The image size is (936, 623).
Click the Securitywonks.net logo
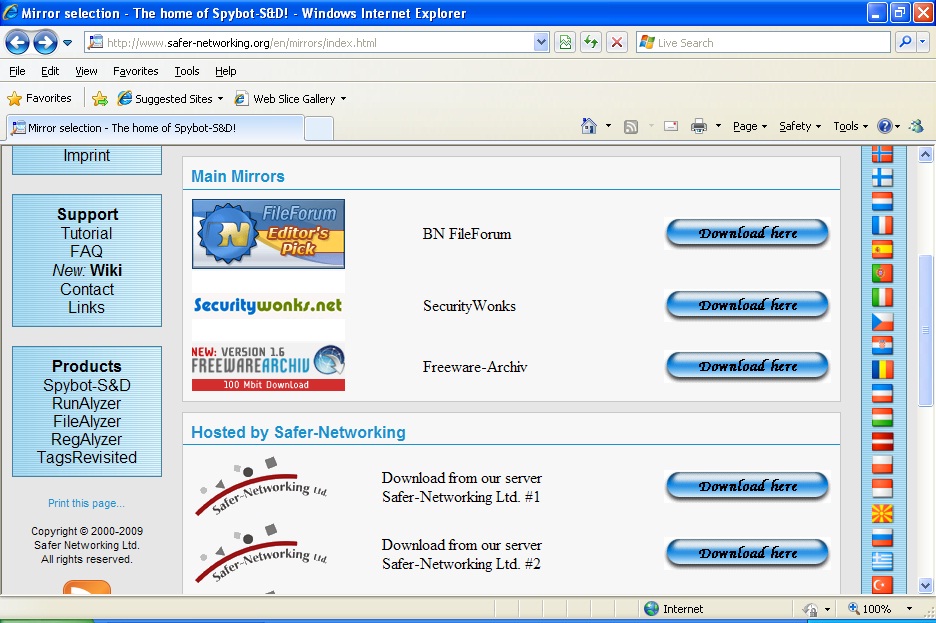tap(268, 306)
